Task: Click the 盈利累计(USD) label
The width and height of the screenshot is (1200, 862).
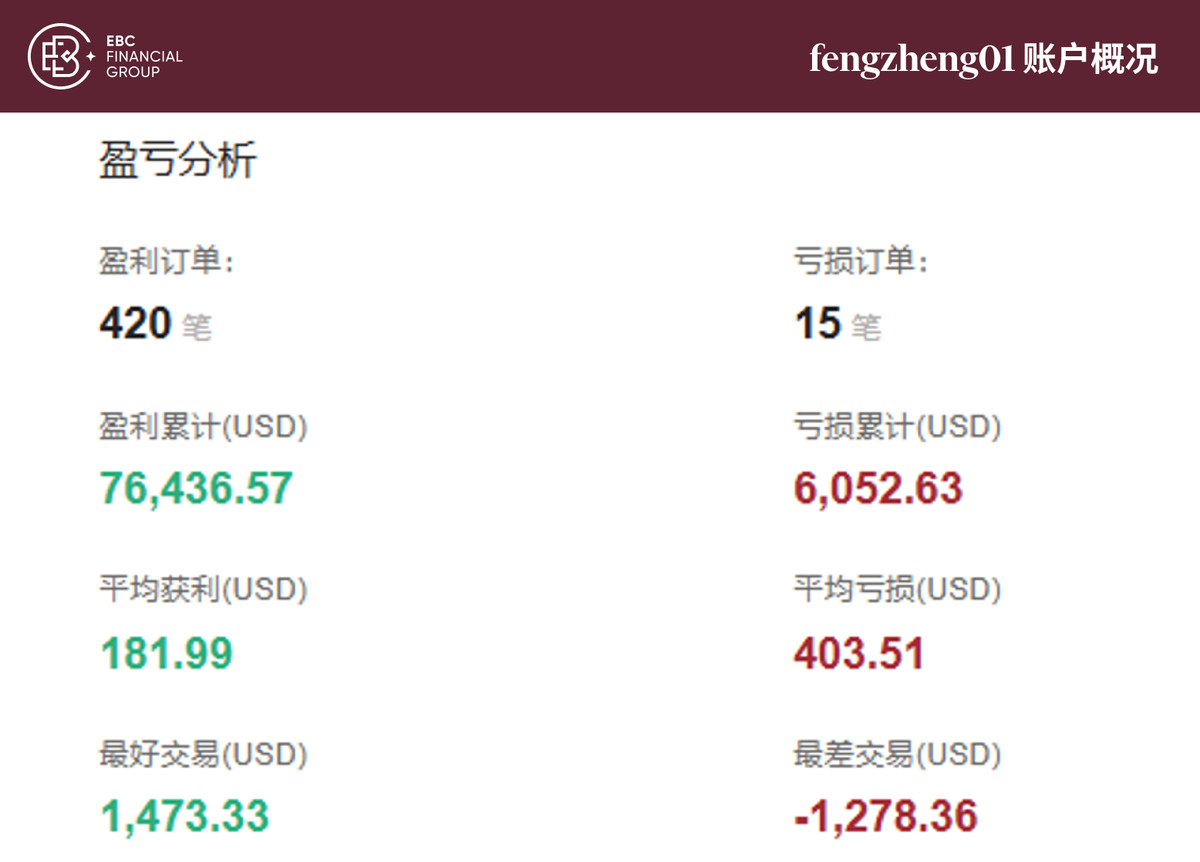Action: pos(203,427)
